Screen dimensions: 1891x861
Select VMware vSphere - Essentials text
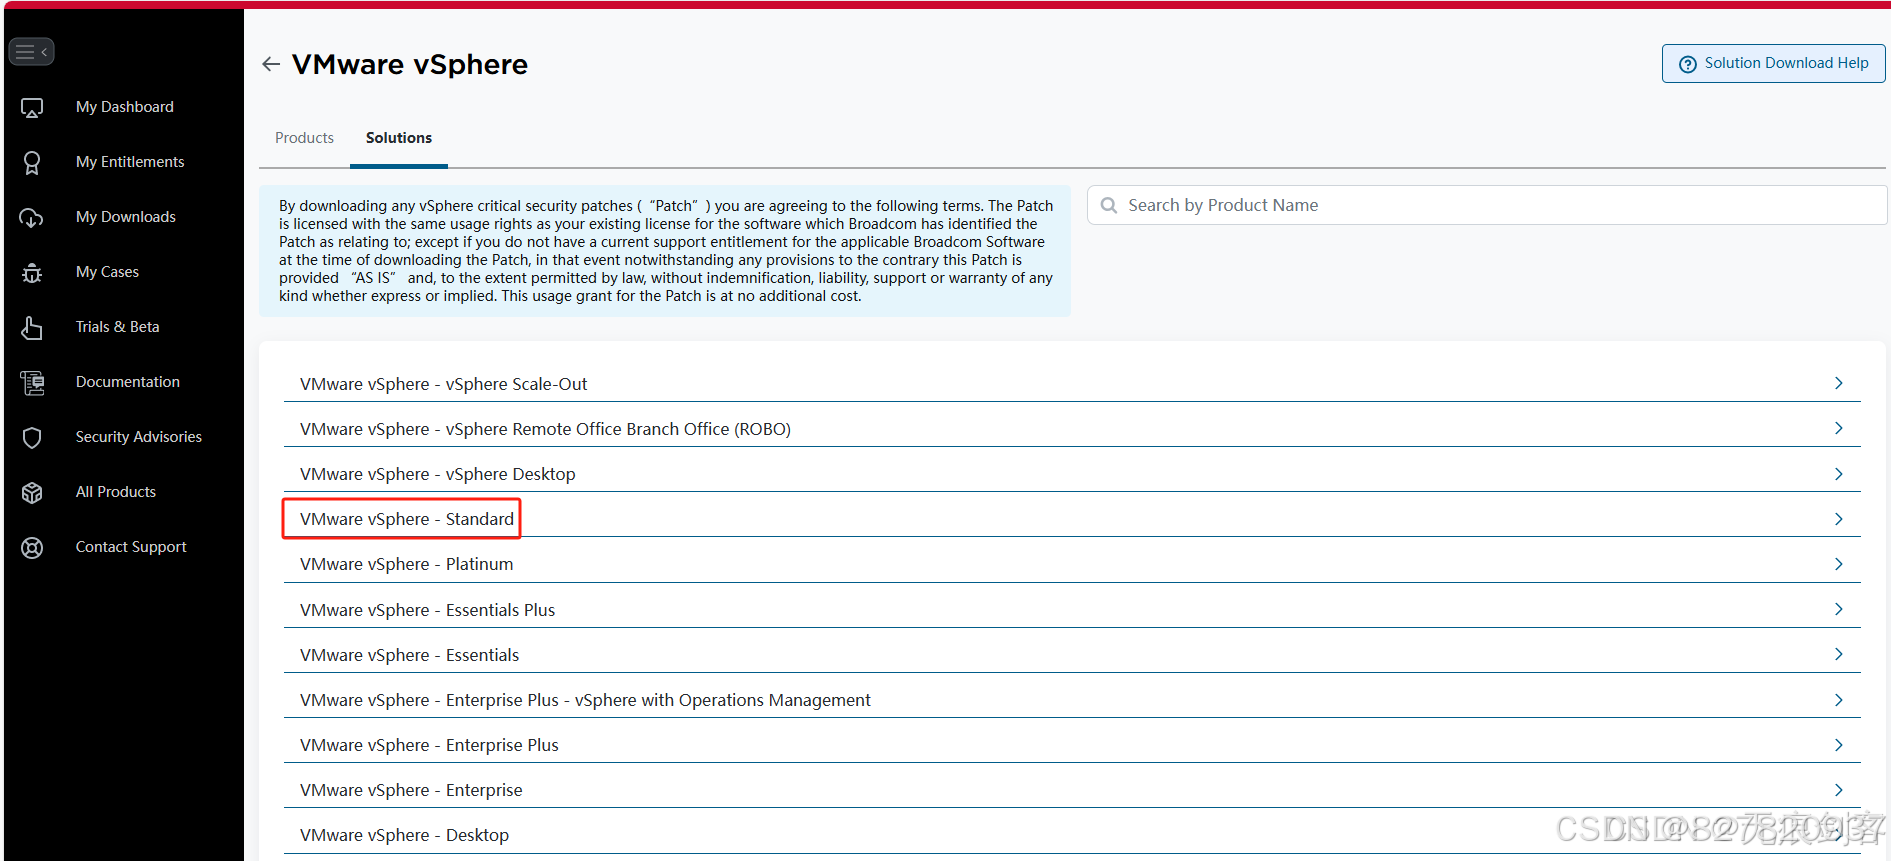tap(409, 655)
